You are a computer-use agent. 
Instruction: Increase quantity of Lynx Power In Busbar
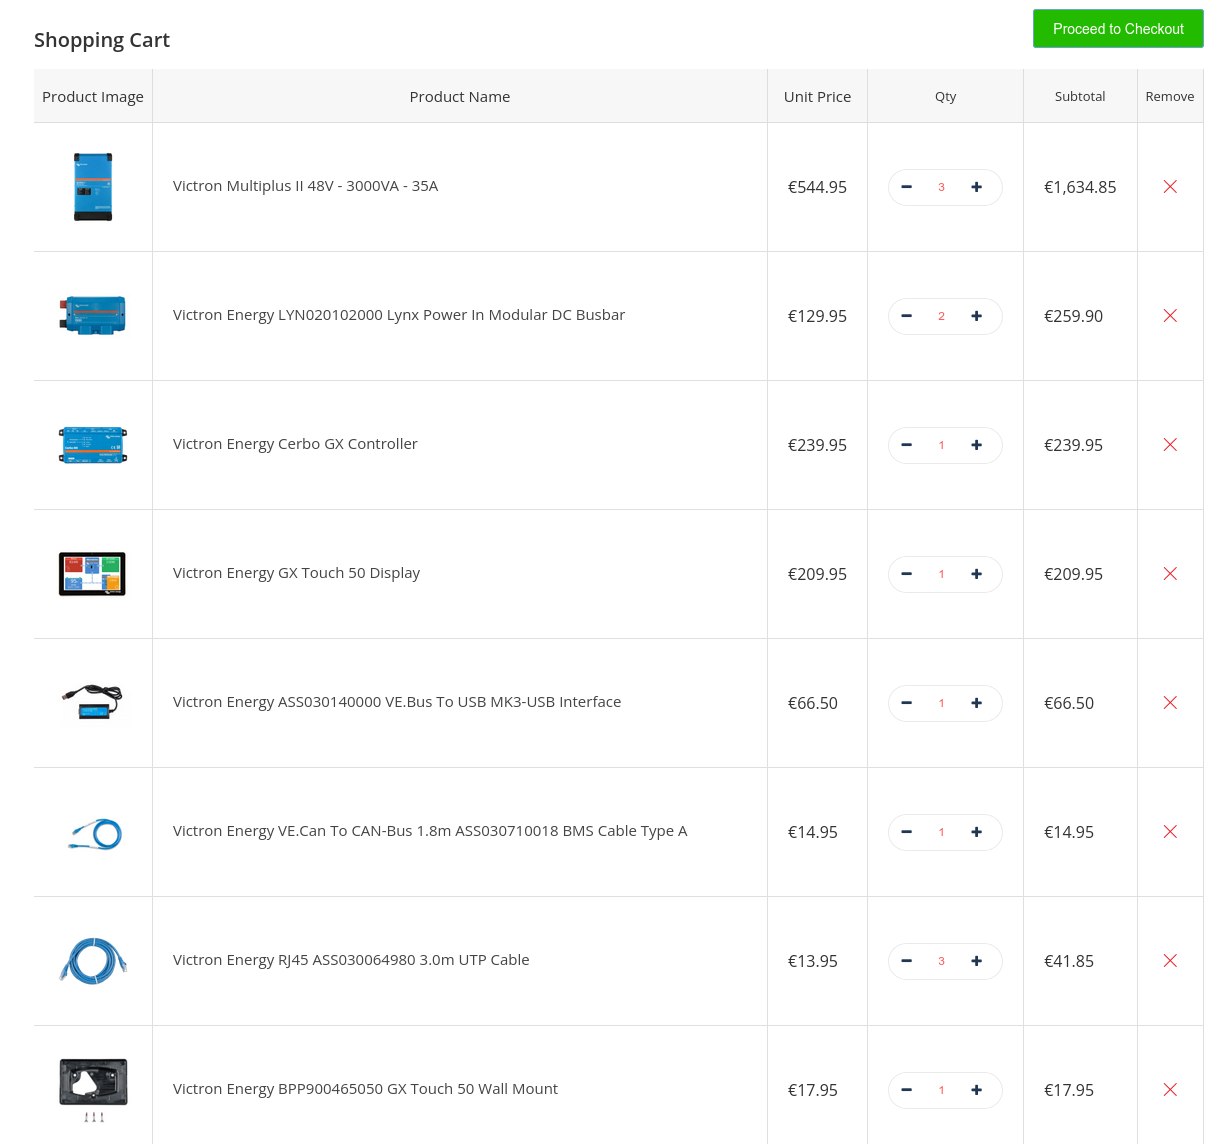click(976, 316)
